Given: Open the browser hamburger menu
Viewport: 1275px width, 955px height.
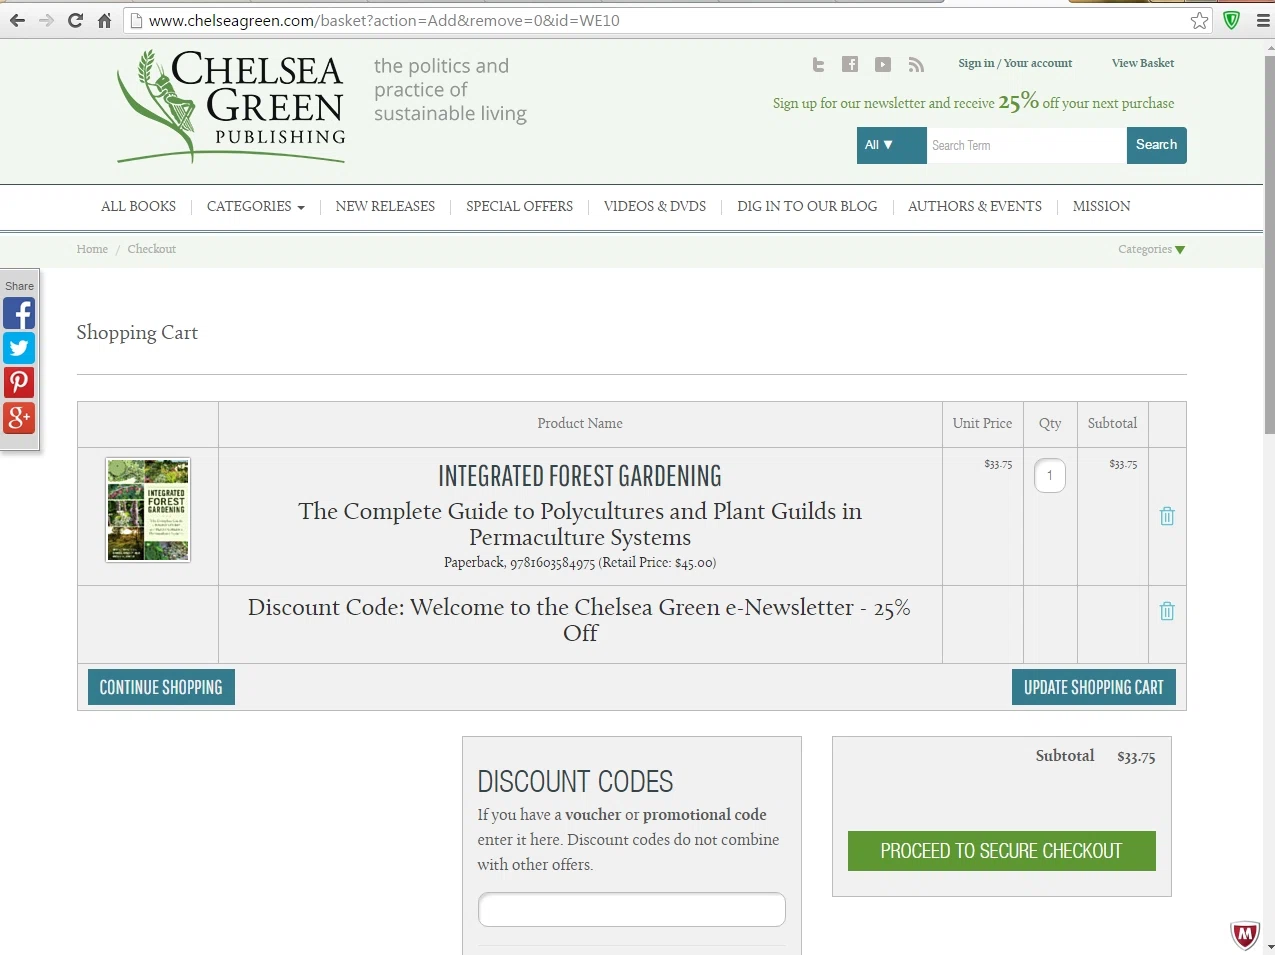Looking at the screenshot, I should pyautogui.click(x=1263, y=20).
